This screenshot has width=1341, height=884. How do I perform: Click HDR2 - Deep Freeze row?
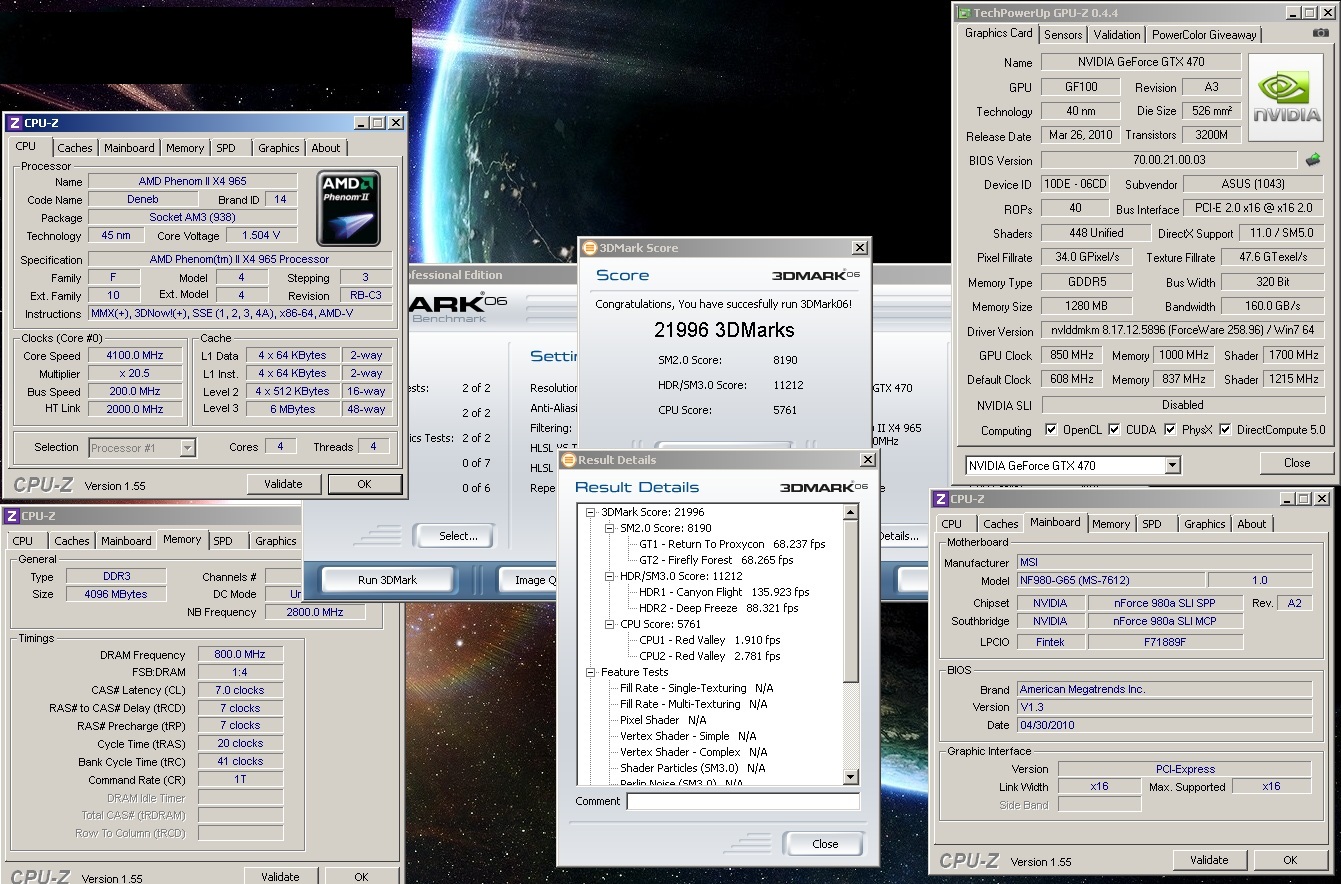[x=719, y=608]
